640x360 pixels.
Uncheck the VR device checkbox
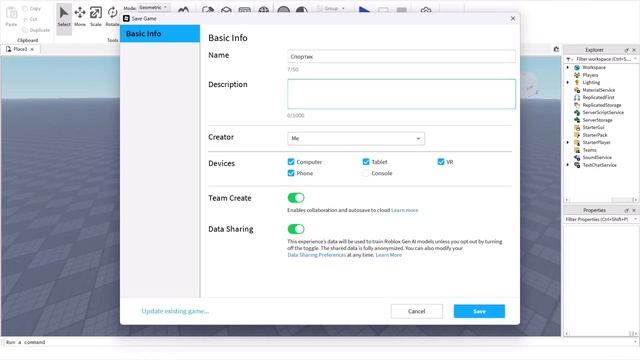441,162
